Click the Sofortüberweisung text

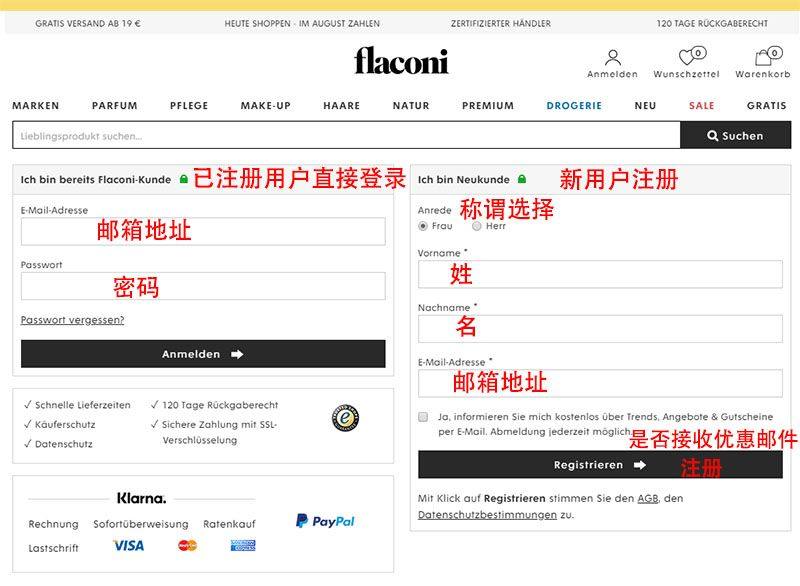(x=141, y=524)
